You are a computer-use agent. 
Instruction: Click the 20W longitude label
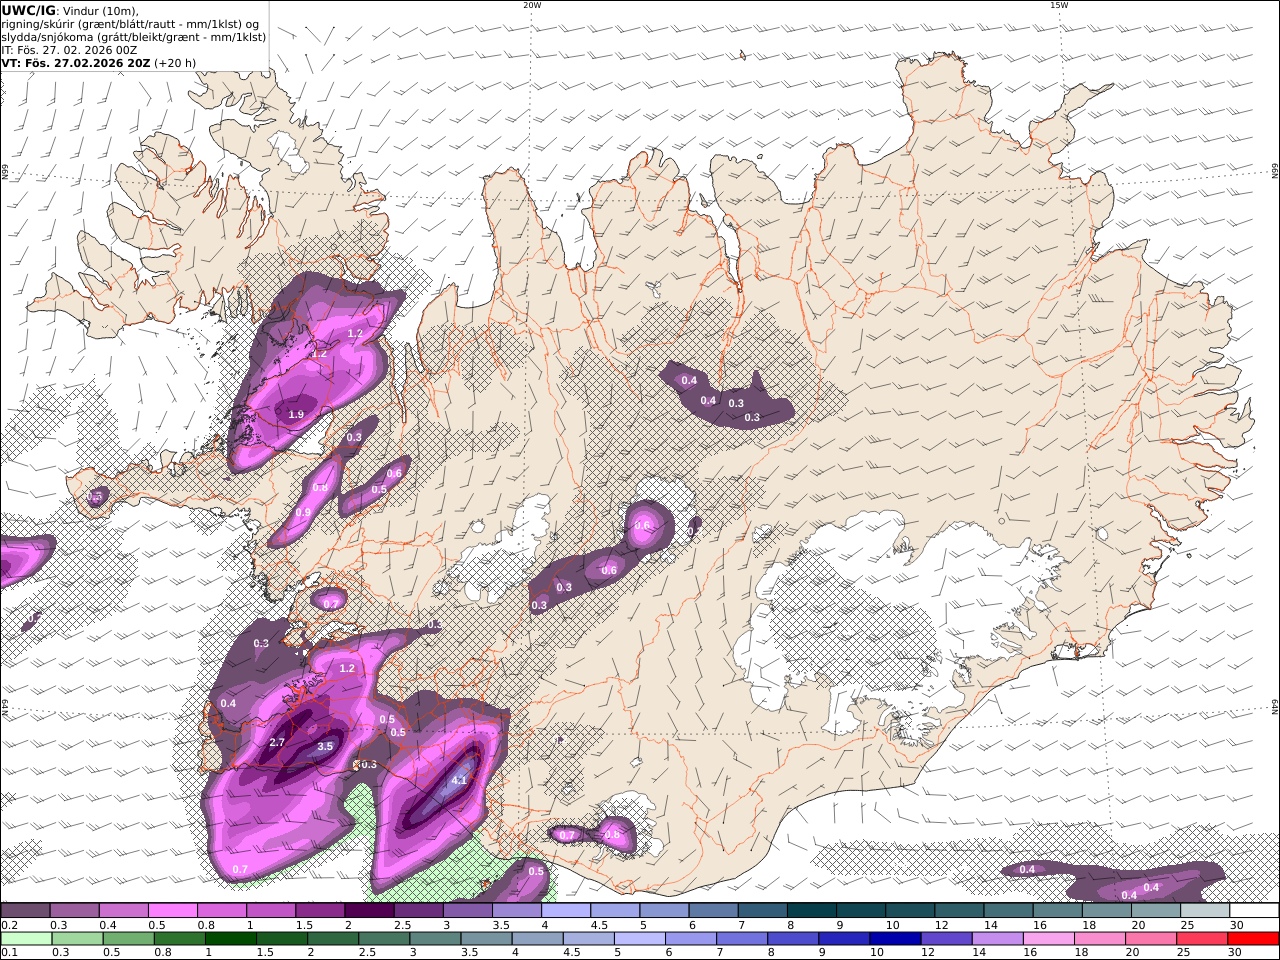(532, 5)
